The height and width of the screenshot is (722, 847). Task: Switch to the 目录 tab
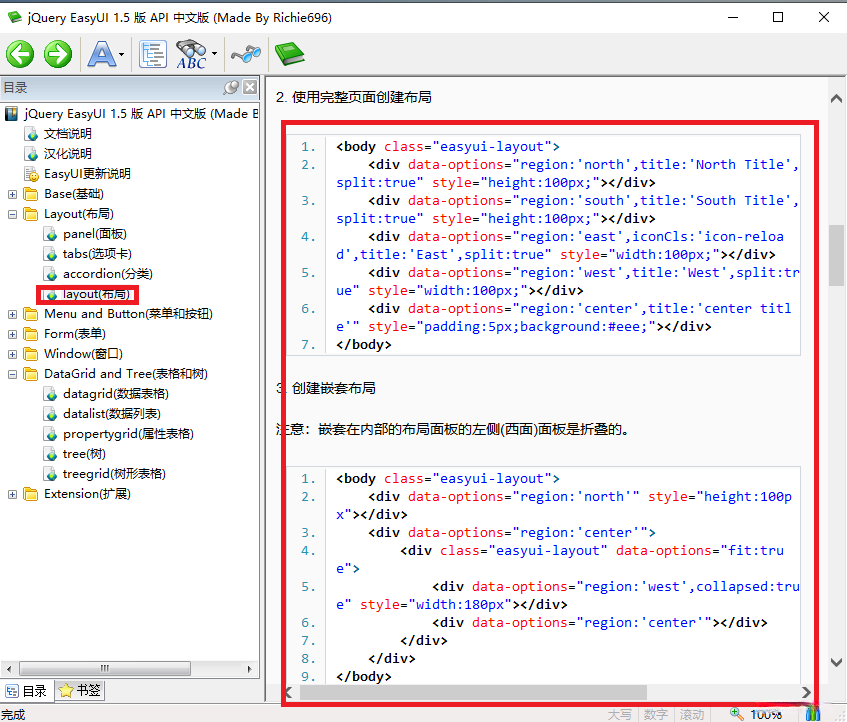pyautogui.click(x=26, y=690)
